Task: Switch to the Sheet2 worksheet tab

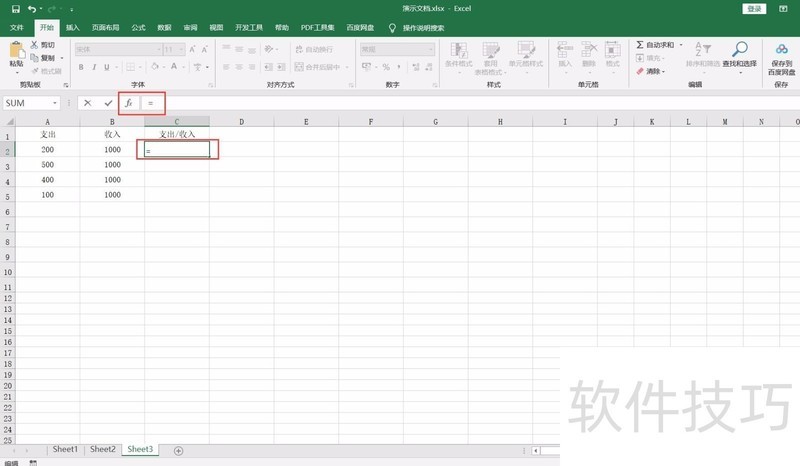Action: pyautogui.click(x=103, y=449)
